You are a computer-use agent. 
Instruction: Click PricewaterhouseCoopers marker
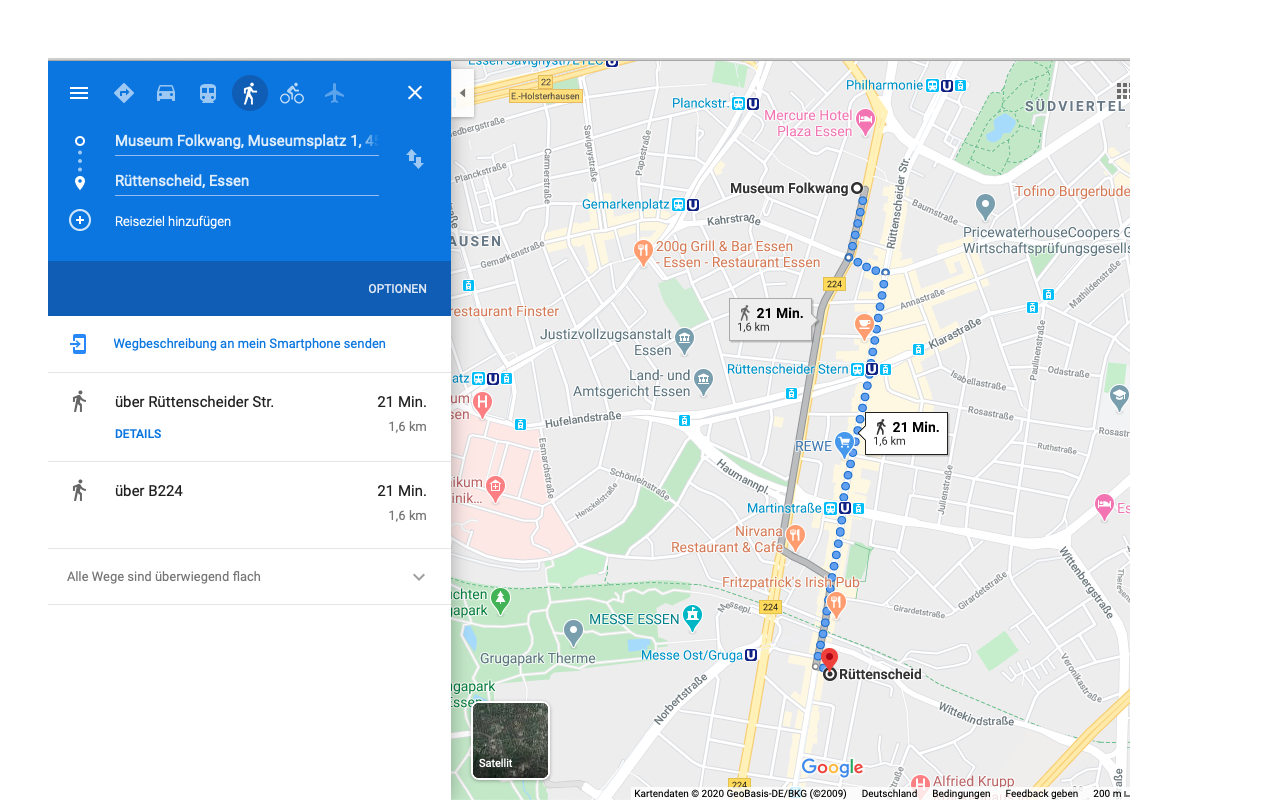[985, 206]
